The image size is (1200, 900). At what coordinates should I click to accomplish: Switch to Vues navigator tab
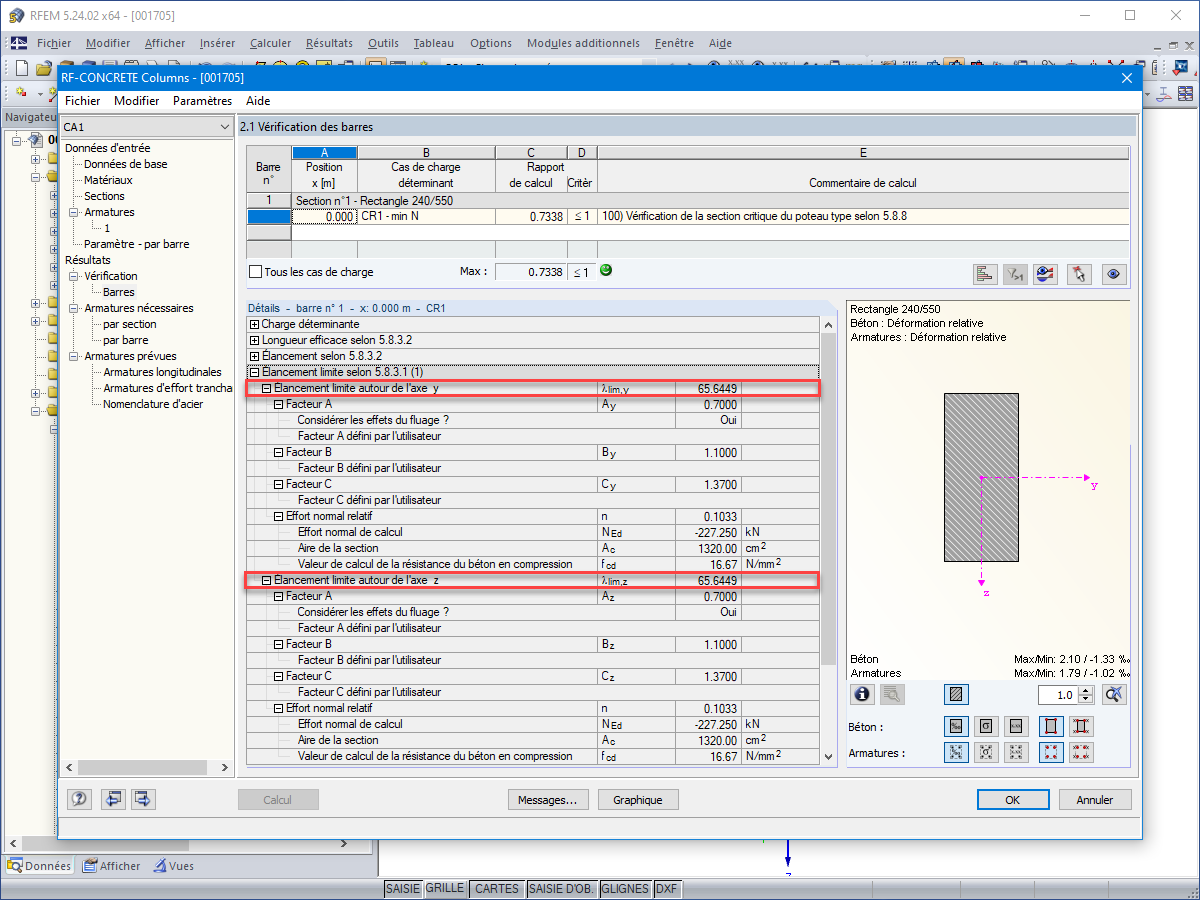point(173,866)
